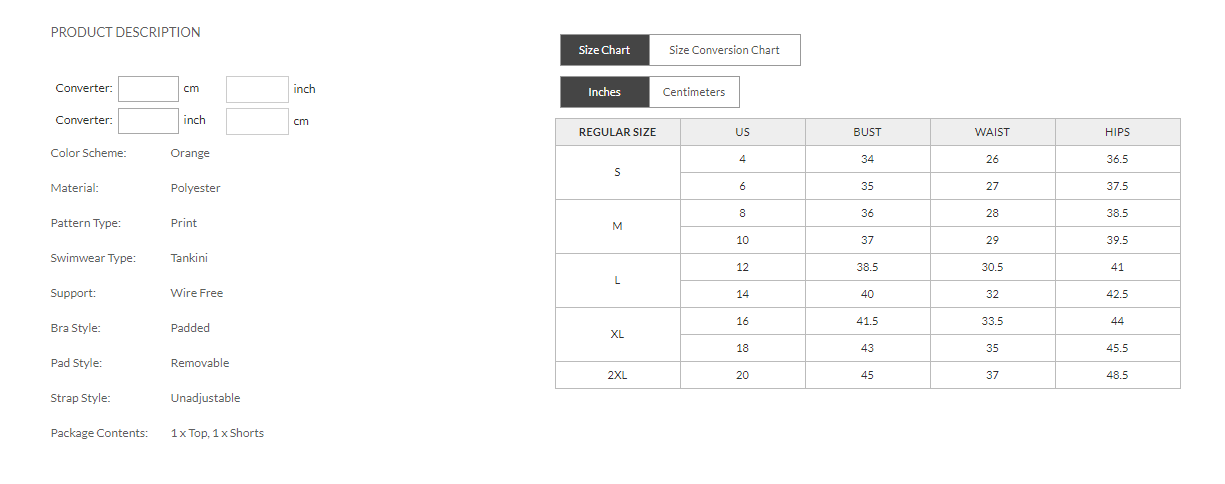Select the S size cell in the table
The height and width of the screenshot is (484, 1225).
pos(617,172)
